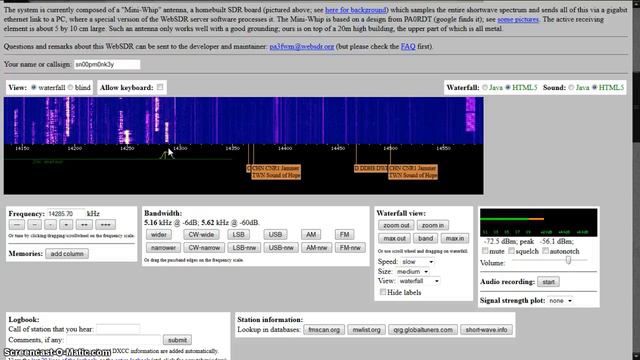
Task: Click the 'wider' bandwidth button
Action: (159, 234)
